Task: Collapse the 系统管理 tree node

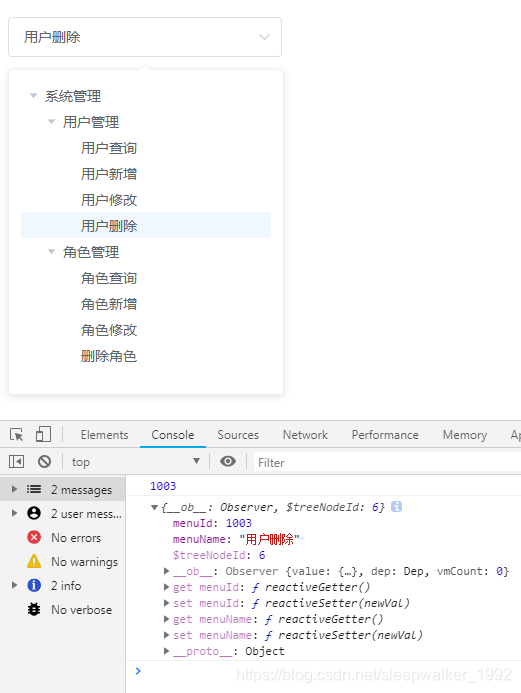Action: pyautogui.click(x=33, y=95)
